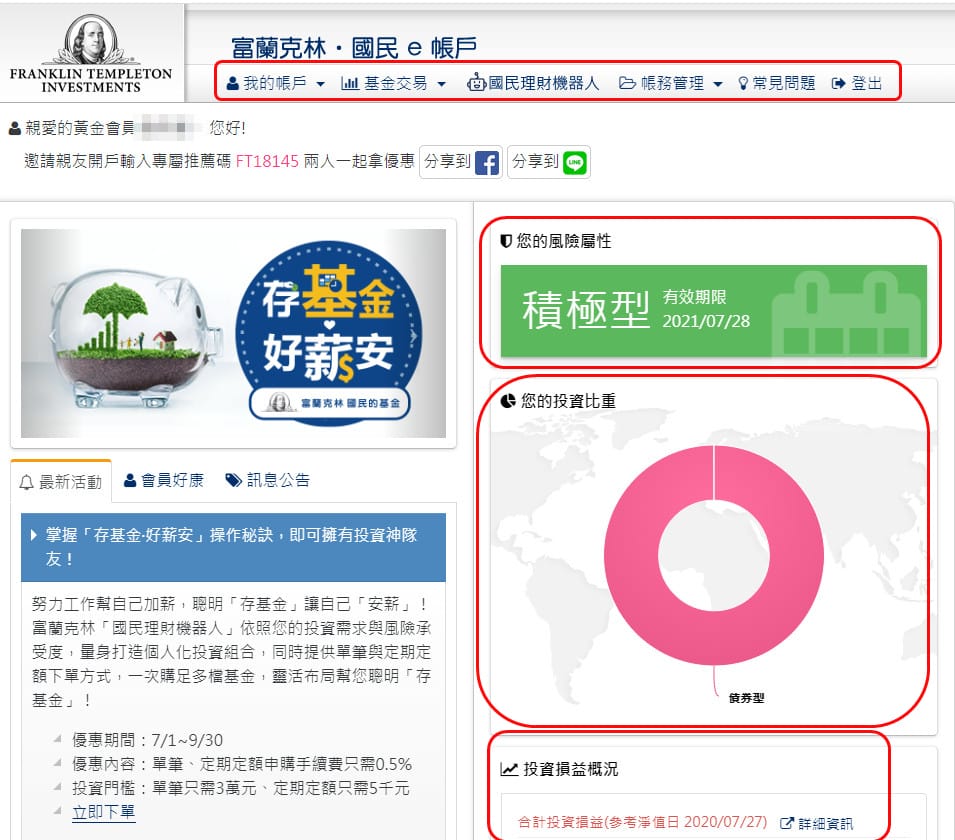
Task: Expand the 我的帳戶 dropdown arrow
Action: pos(320,84)
